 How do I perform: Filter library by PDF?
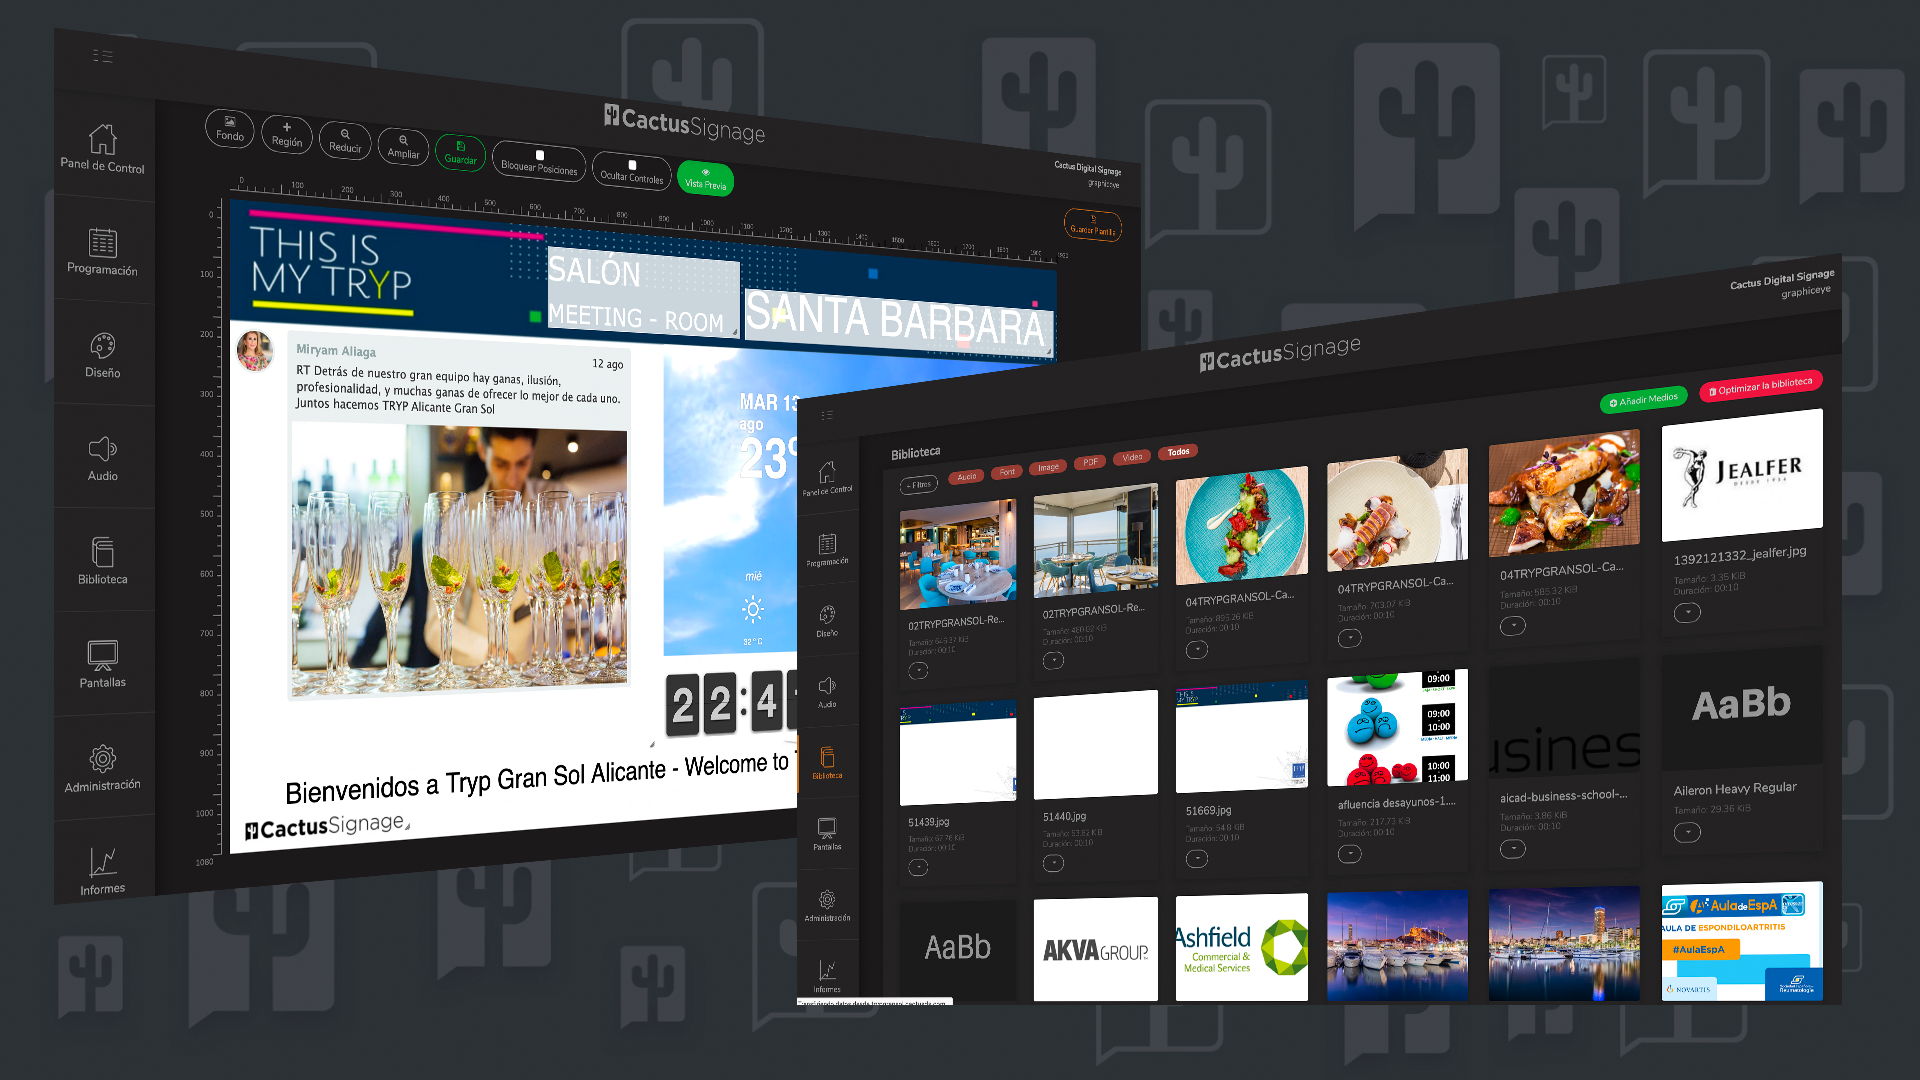click(x=1090, y=462)
